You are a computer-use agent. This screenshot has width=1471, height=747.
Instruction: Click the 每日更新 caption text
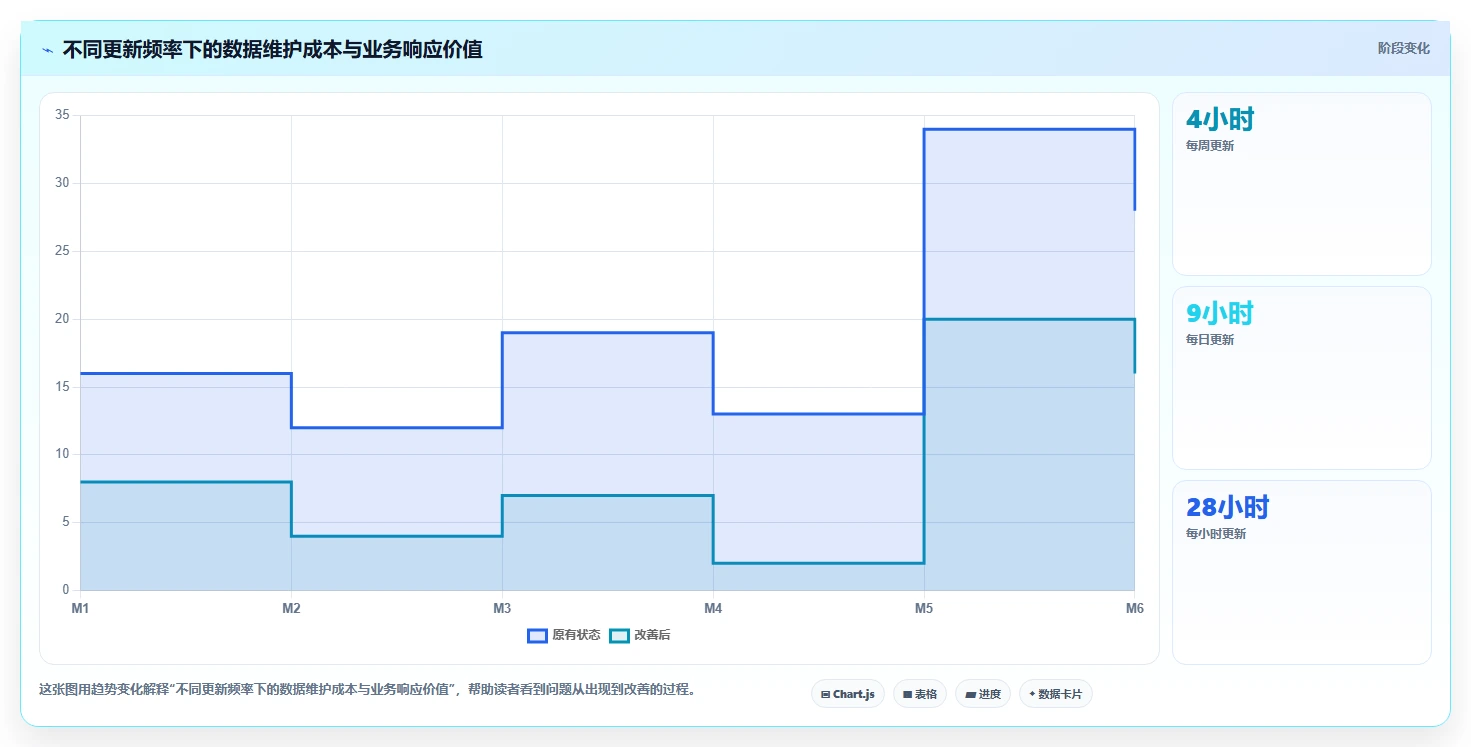pos(1210,340)
